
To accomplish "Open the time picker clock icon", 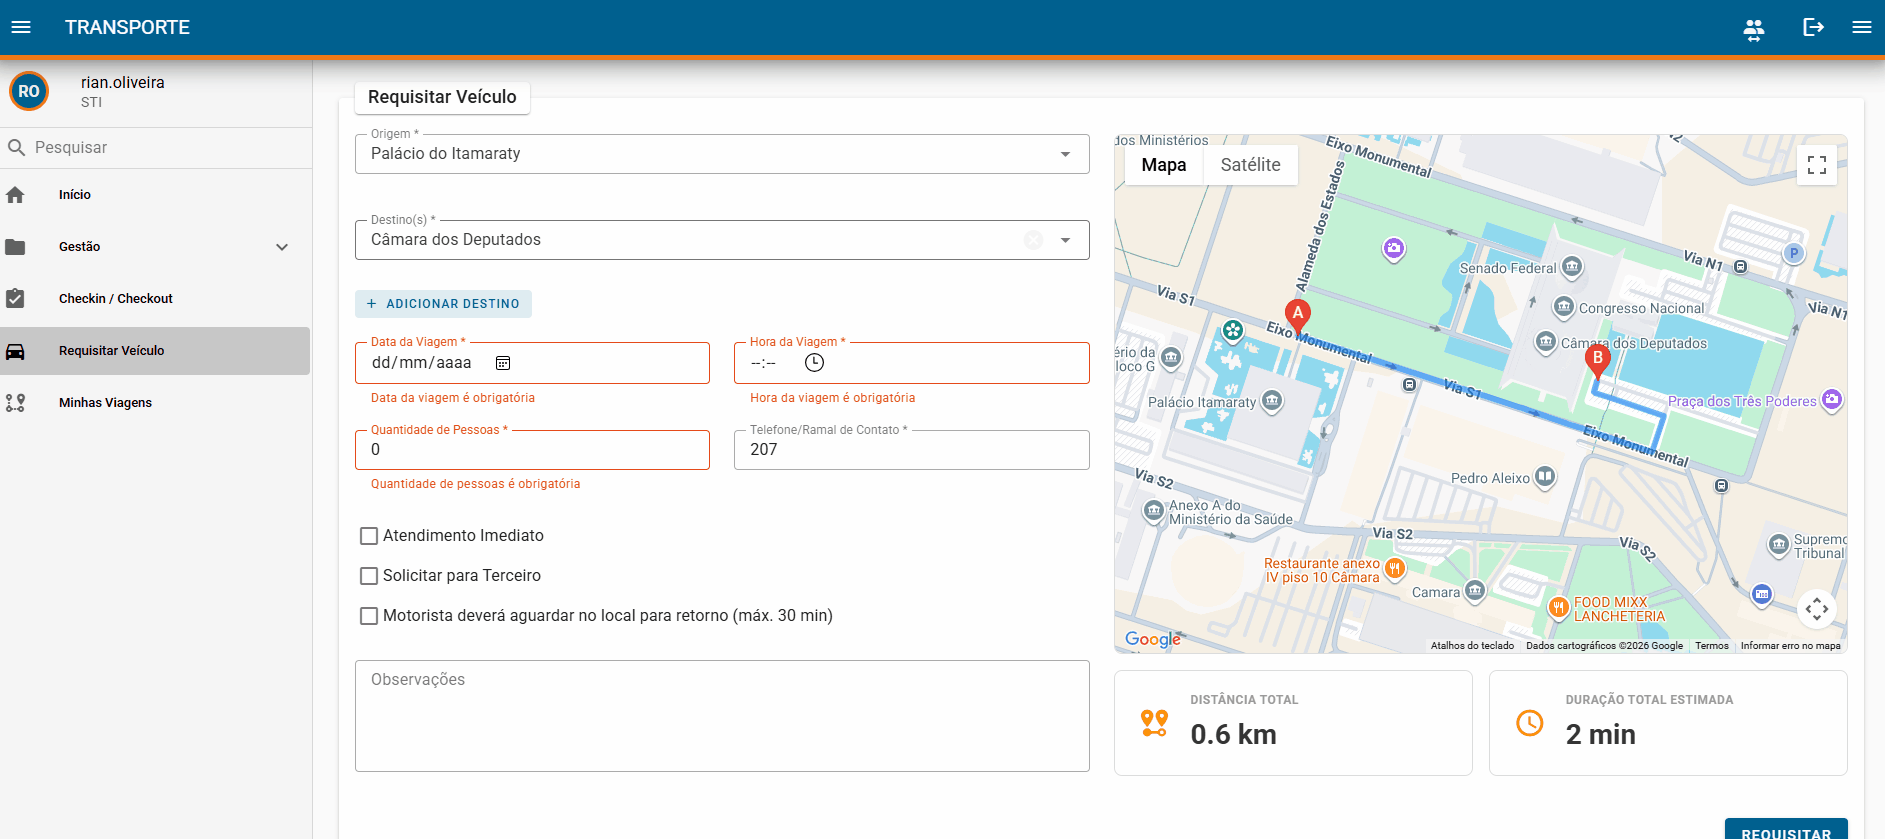I will point(815,363).
